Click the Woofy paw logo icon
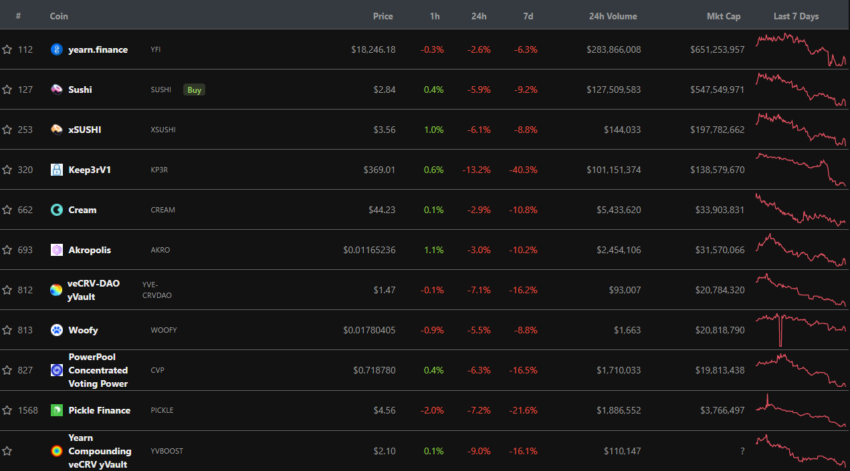The image size is (850, 471). 56,330
